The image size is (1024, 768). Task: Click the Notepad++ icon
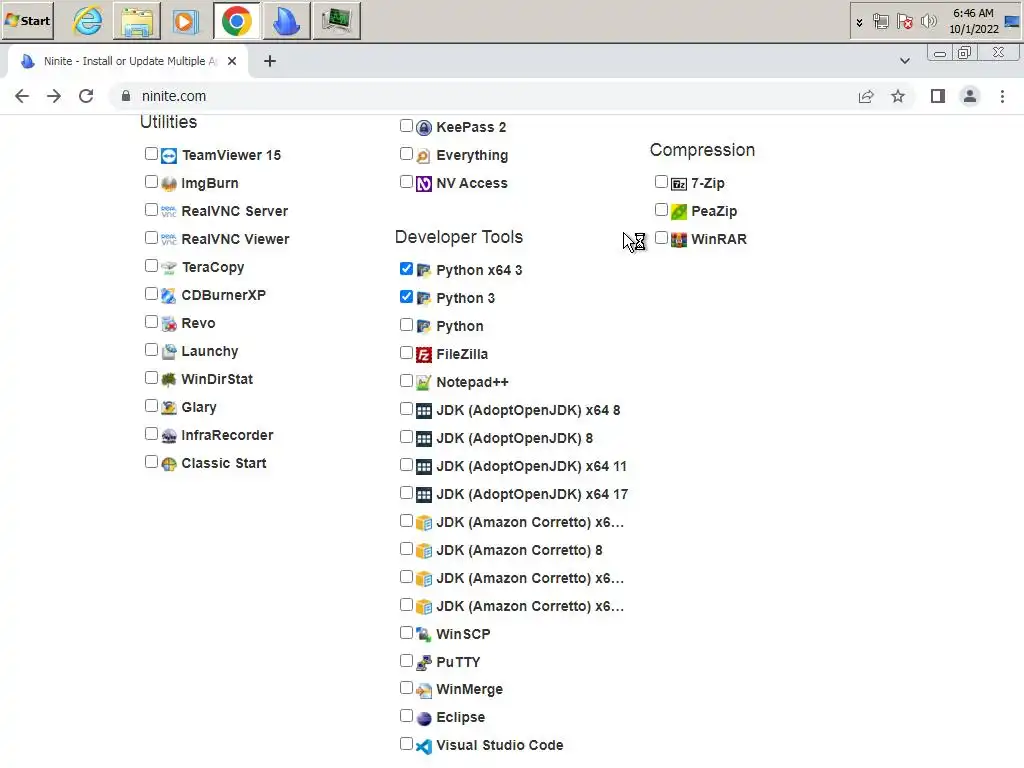424,383
